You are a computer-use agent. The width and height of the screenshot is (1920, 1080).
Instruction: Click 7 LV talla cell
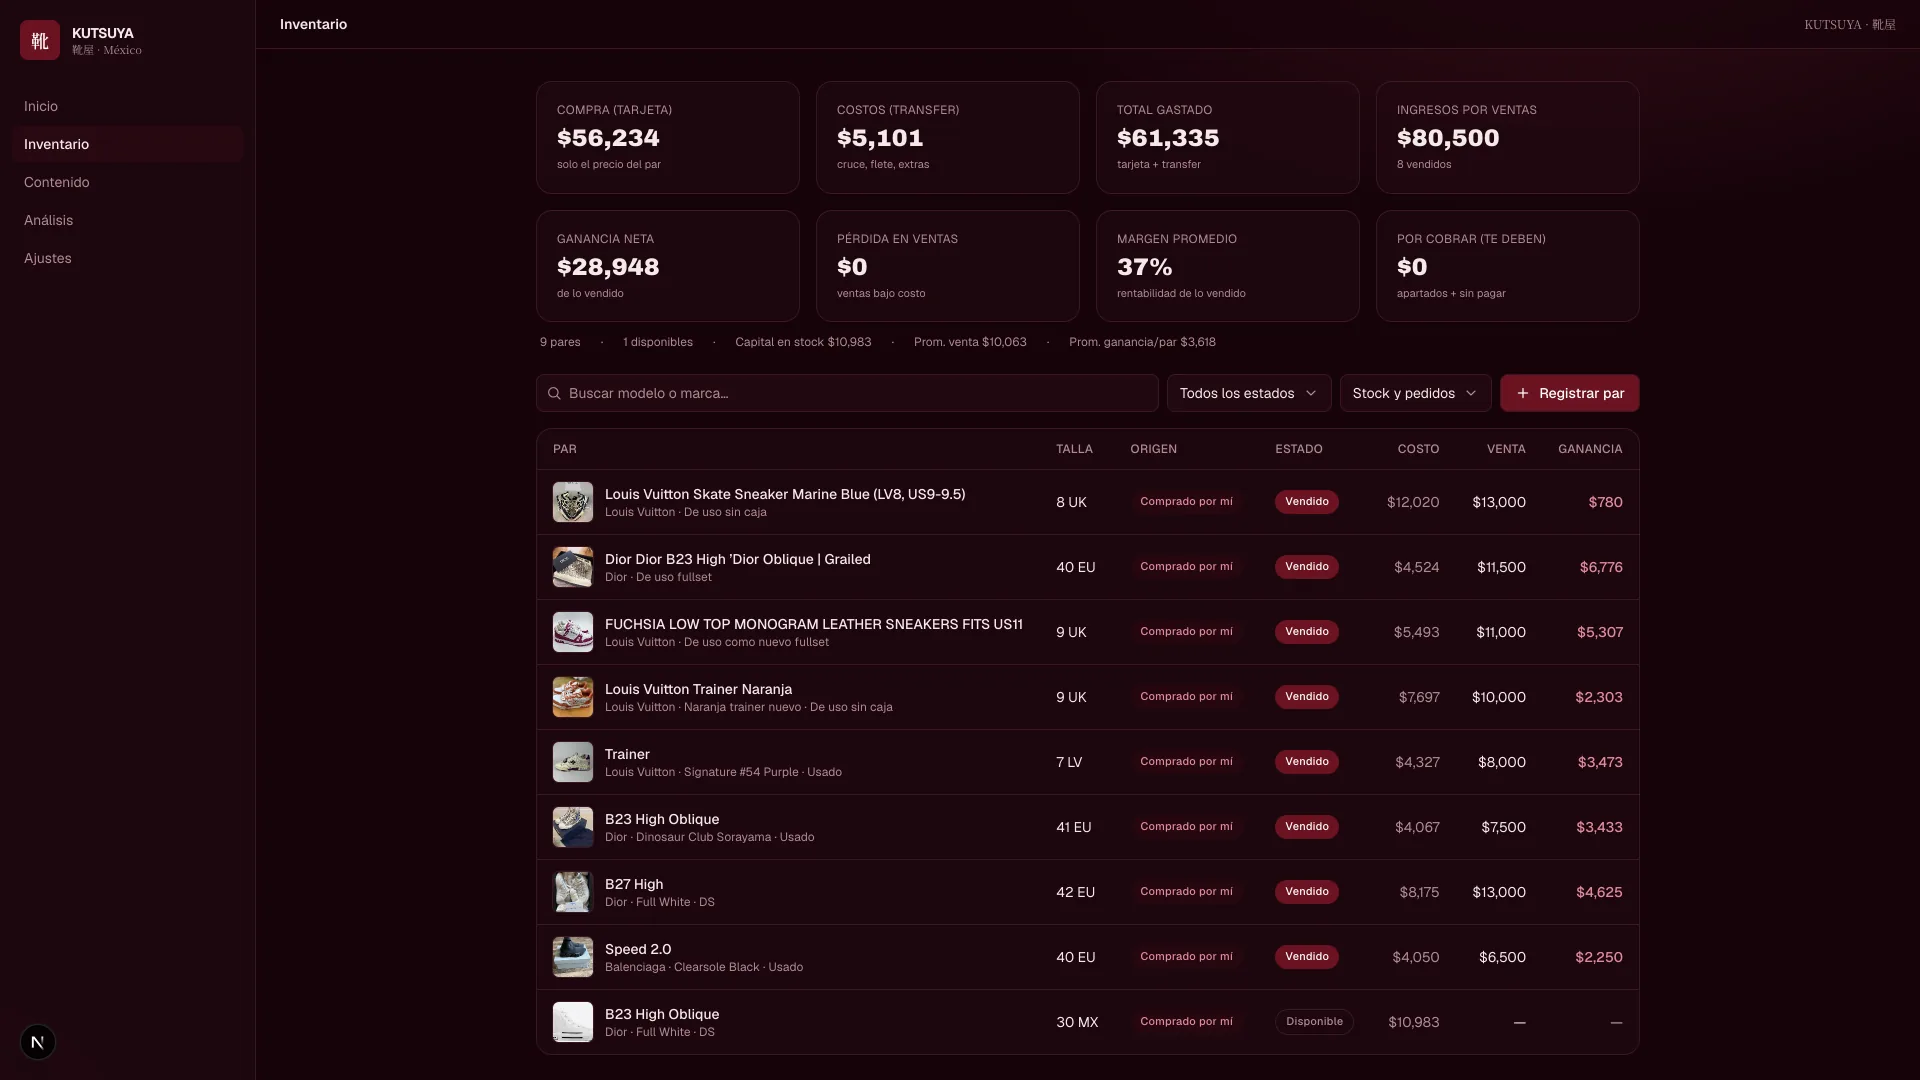coord(1069,762)
